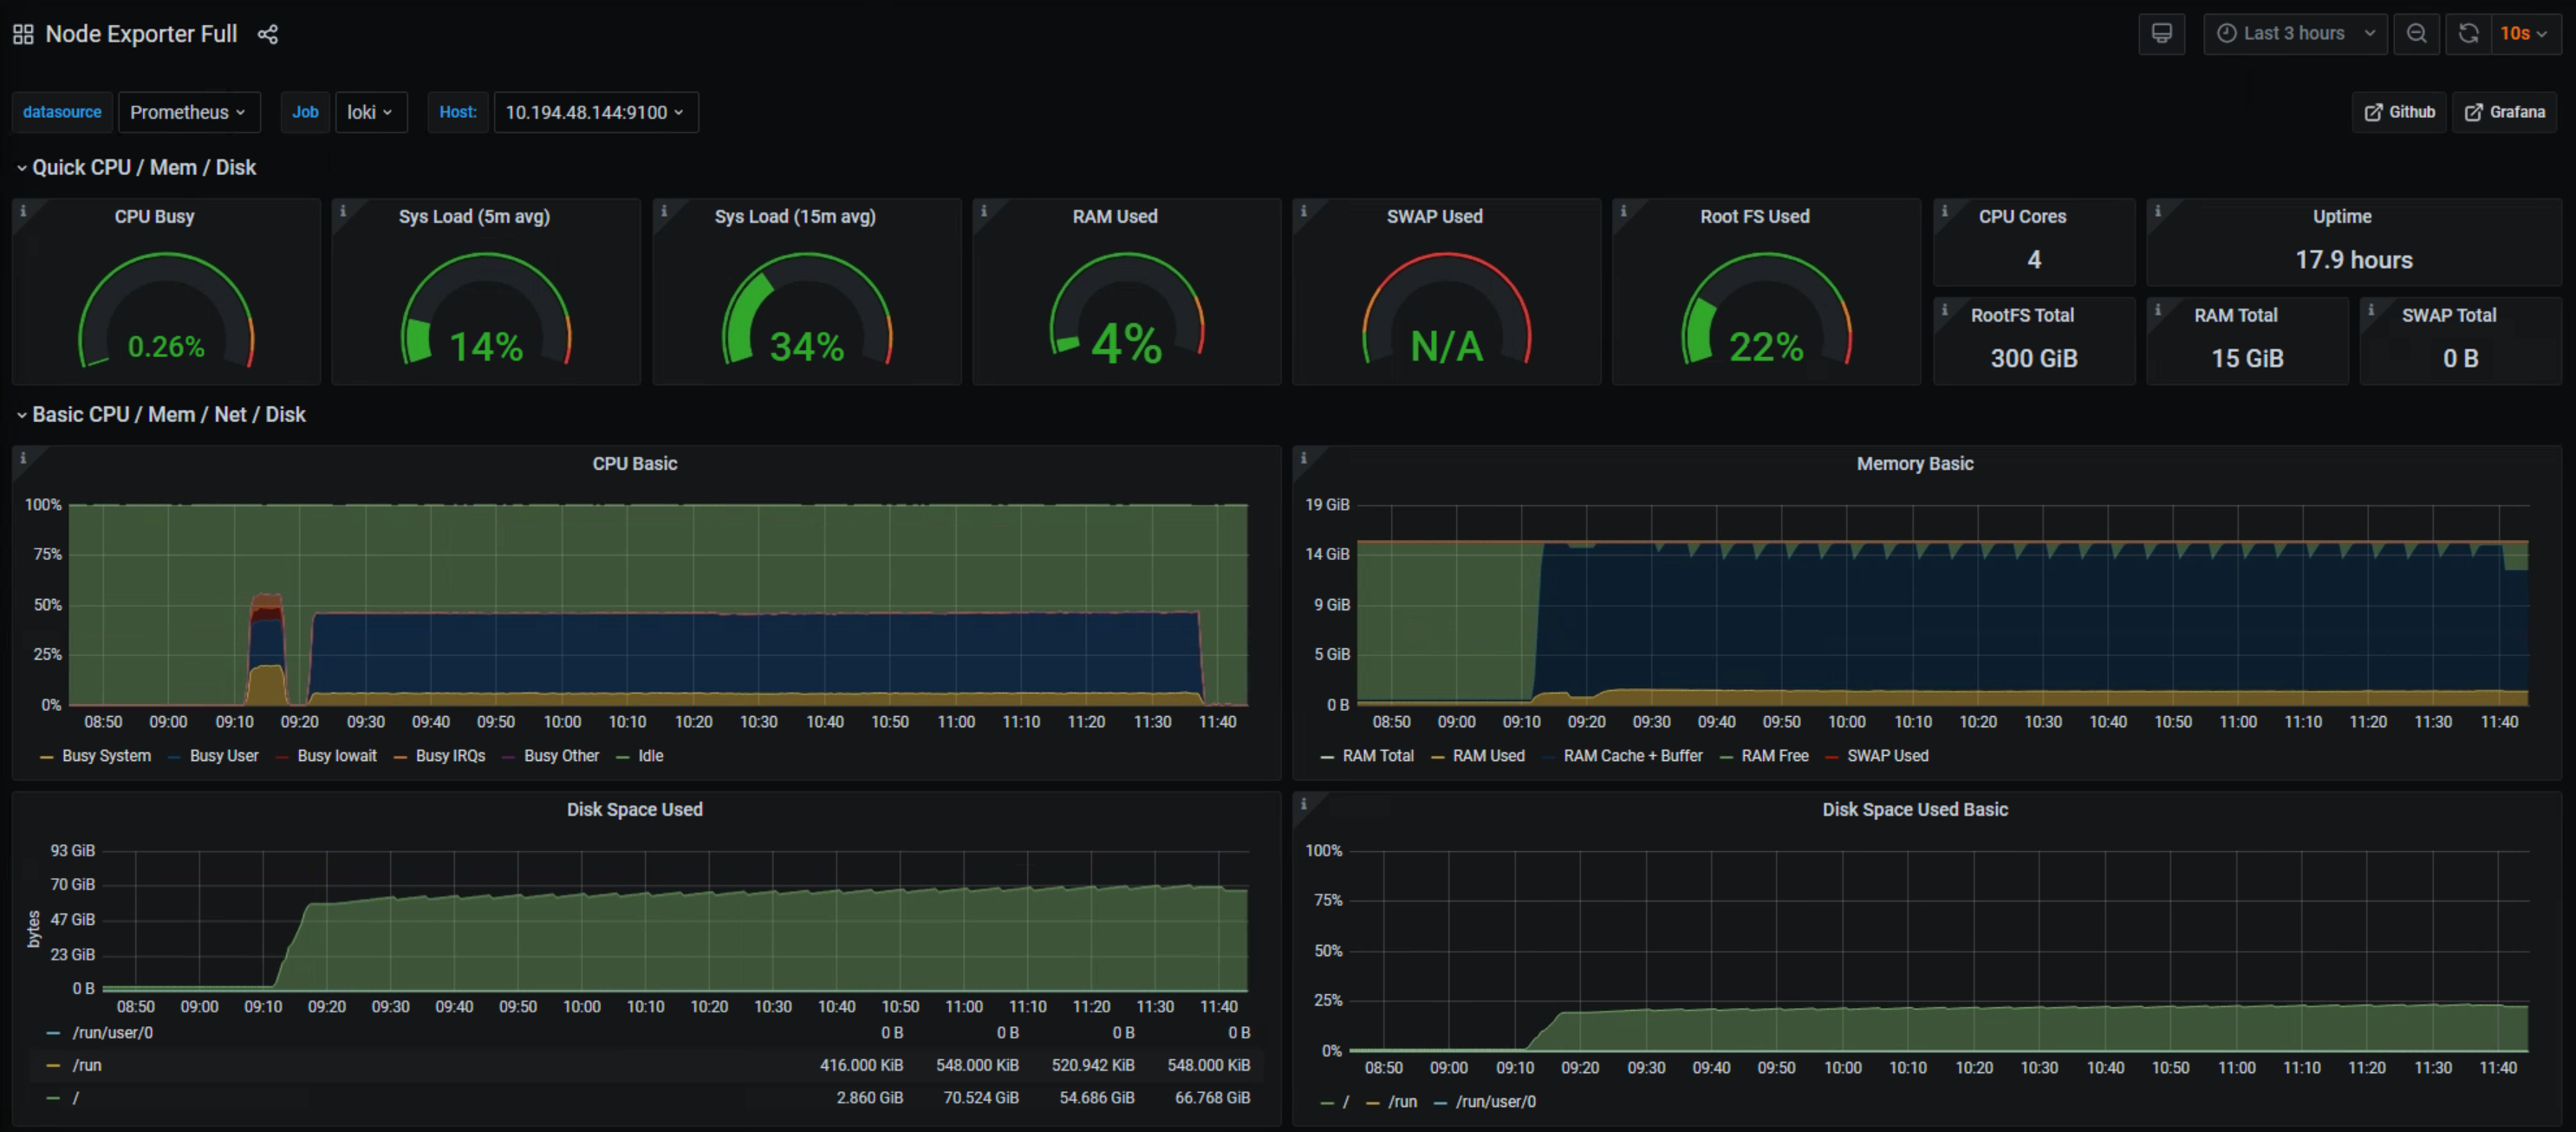Click / root row color line in Disk Space Used table
Screen dimensions: 2576x1132
(53, 1098)
